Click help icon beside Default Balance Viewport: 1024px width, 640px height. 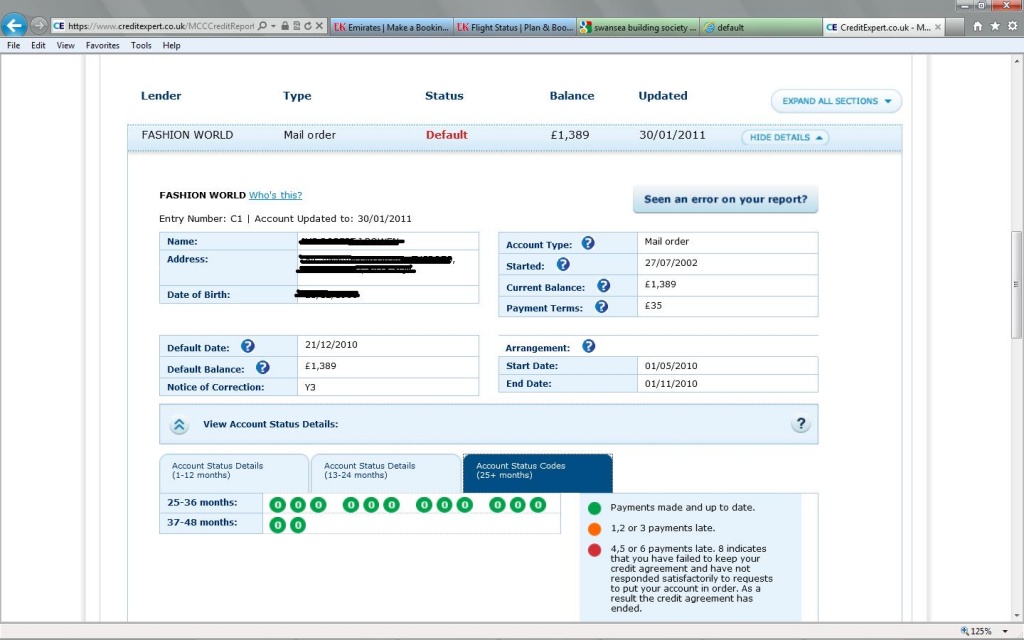click(x=263, y=368)
